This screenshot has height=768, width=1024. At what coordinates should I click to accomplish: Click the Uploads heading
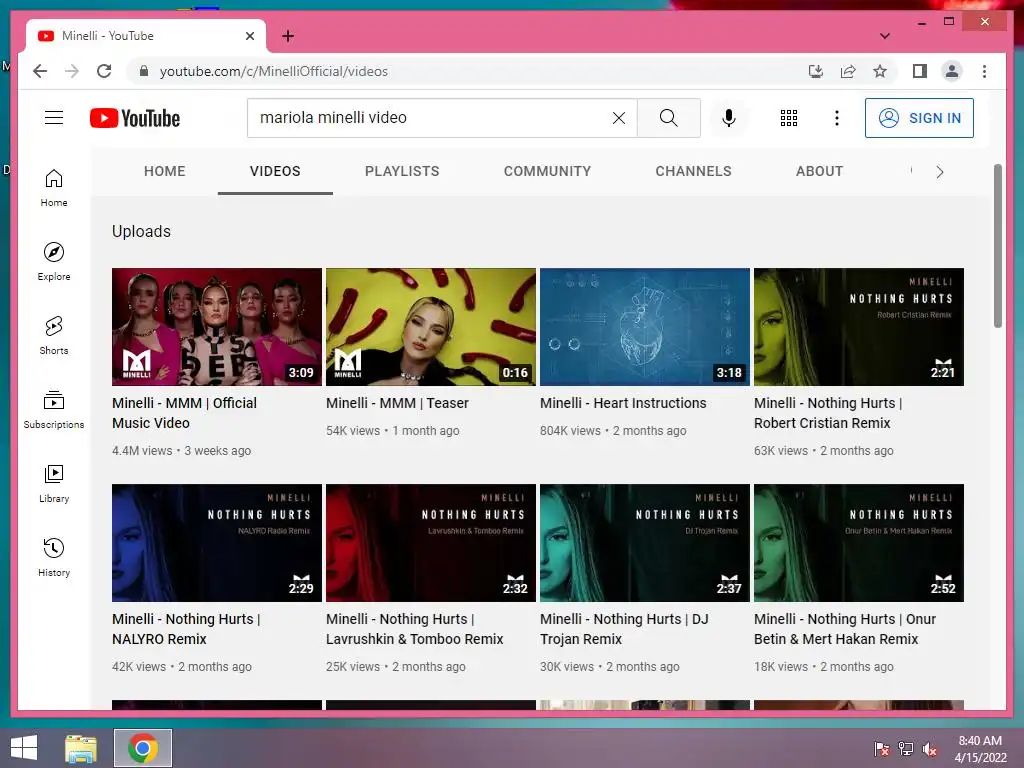141,231
